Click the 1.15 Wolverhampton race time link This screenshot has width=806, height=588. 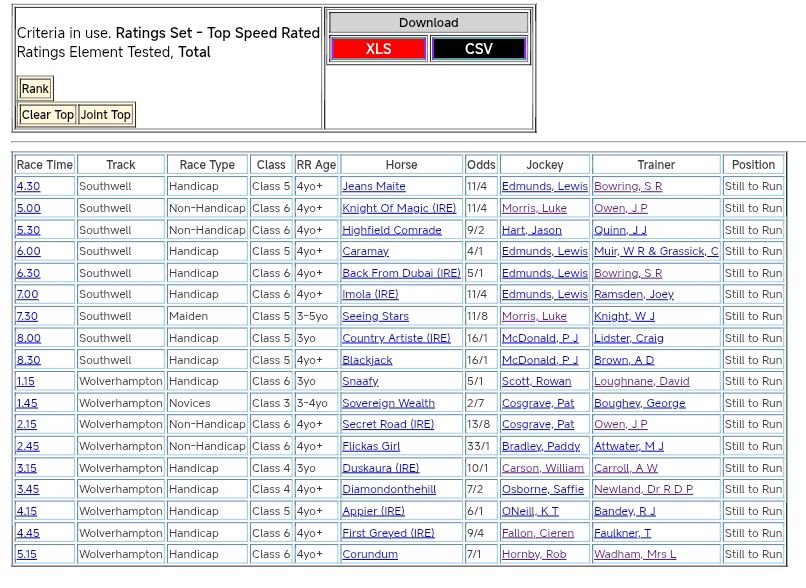[26, 382]
